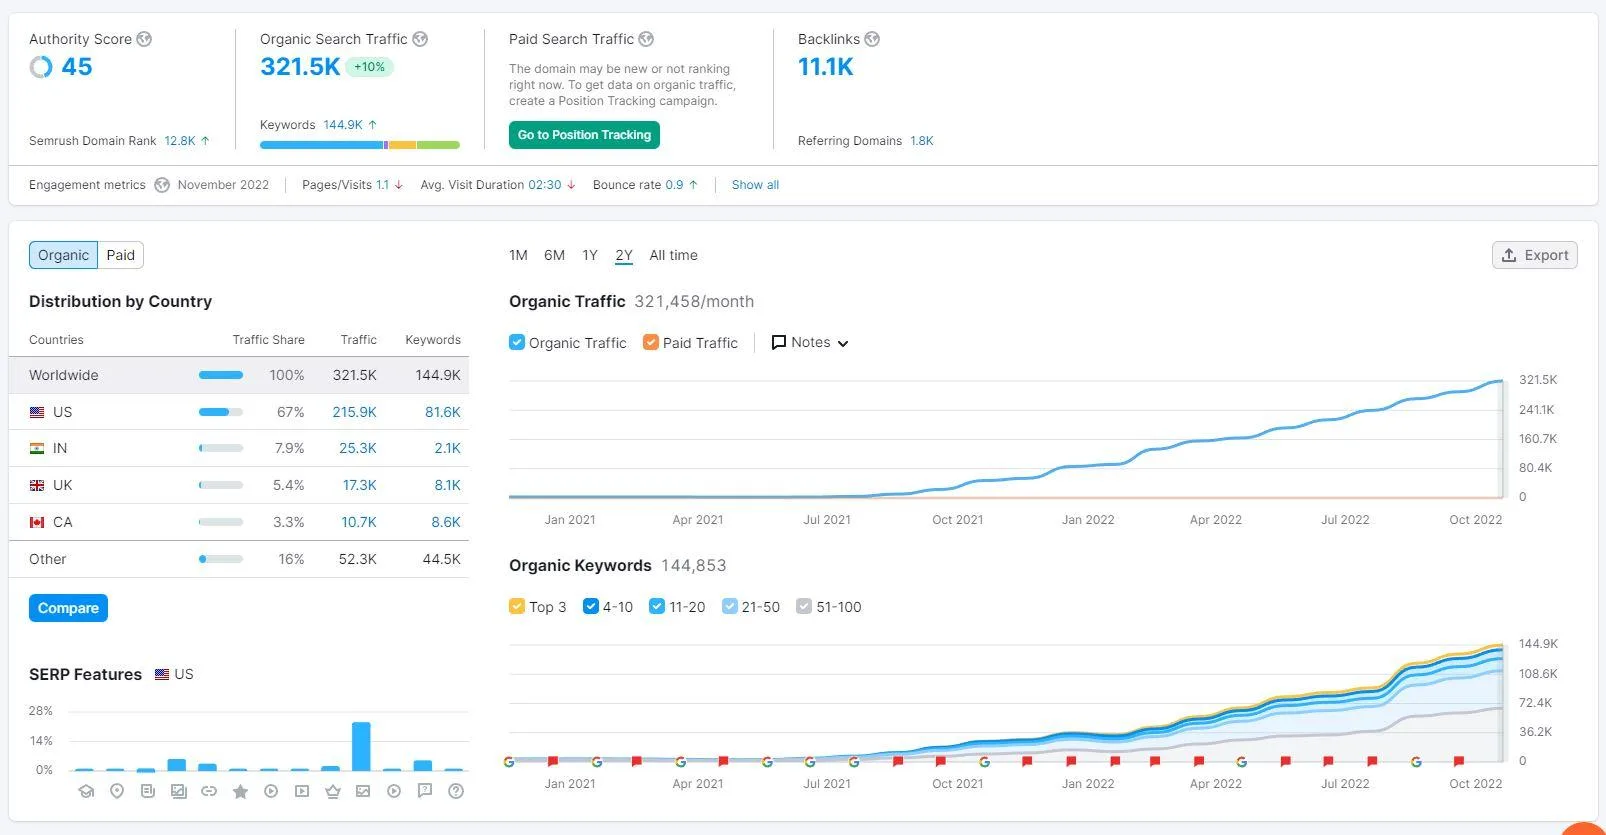The height and width of the screenshot is (835, 1606).
Task: Click the Organic Search Traffic info icon
Action: coord(420,39)
